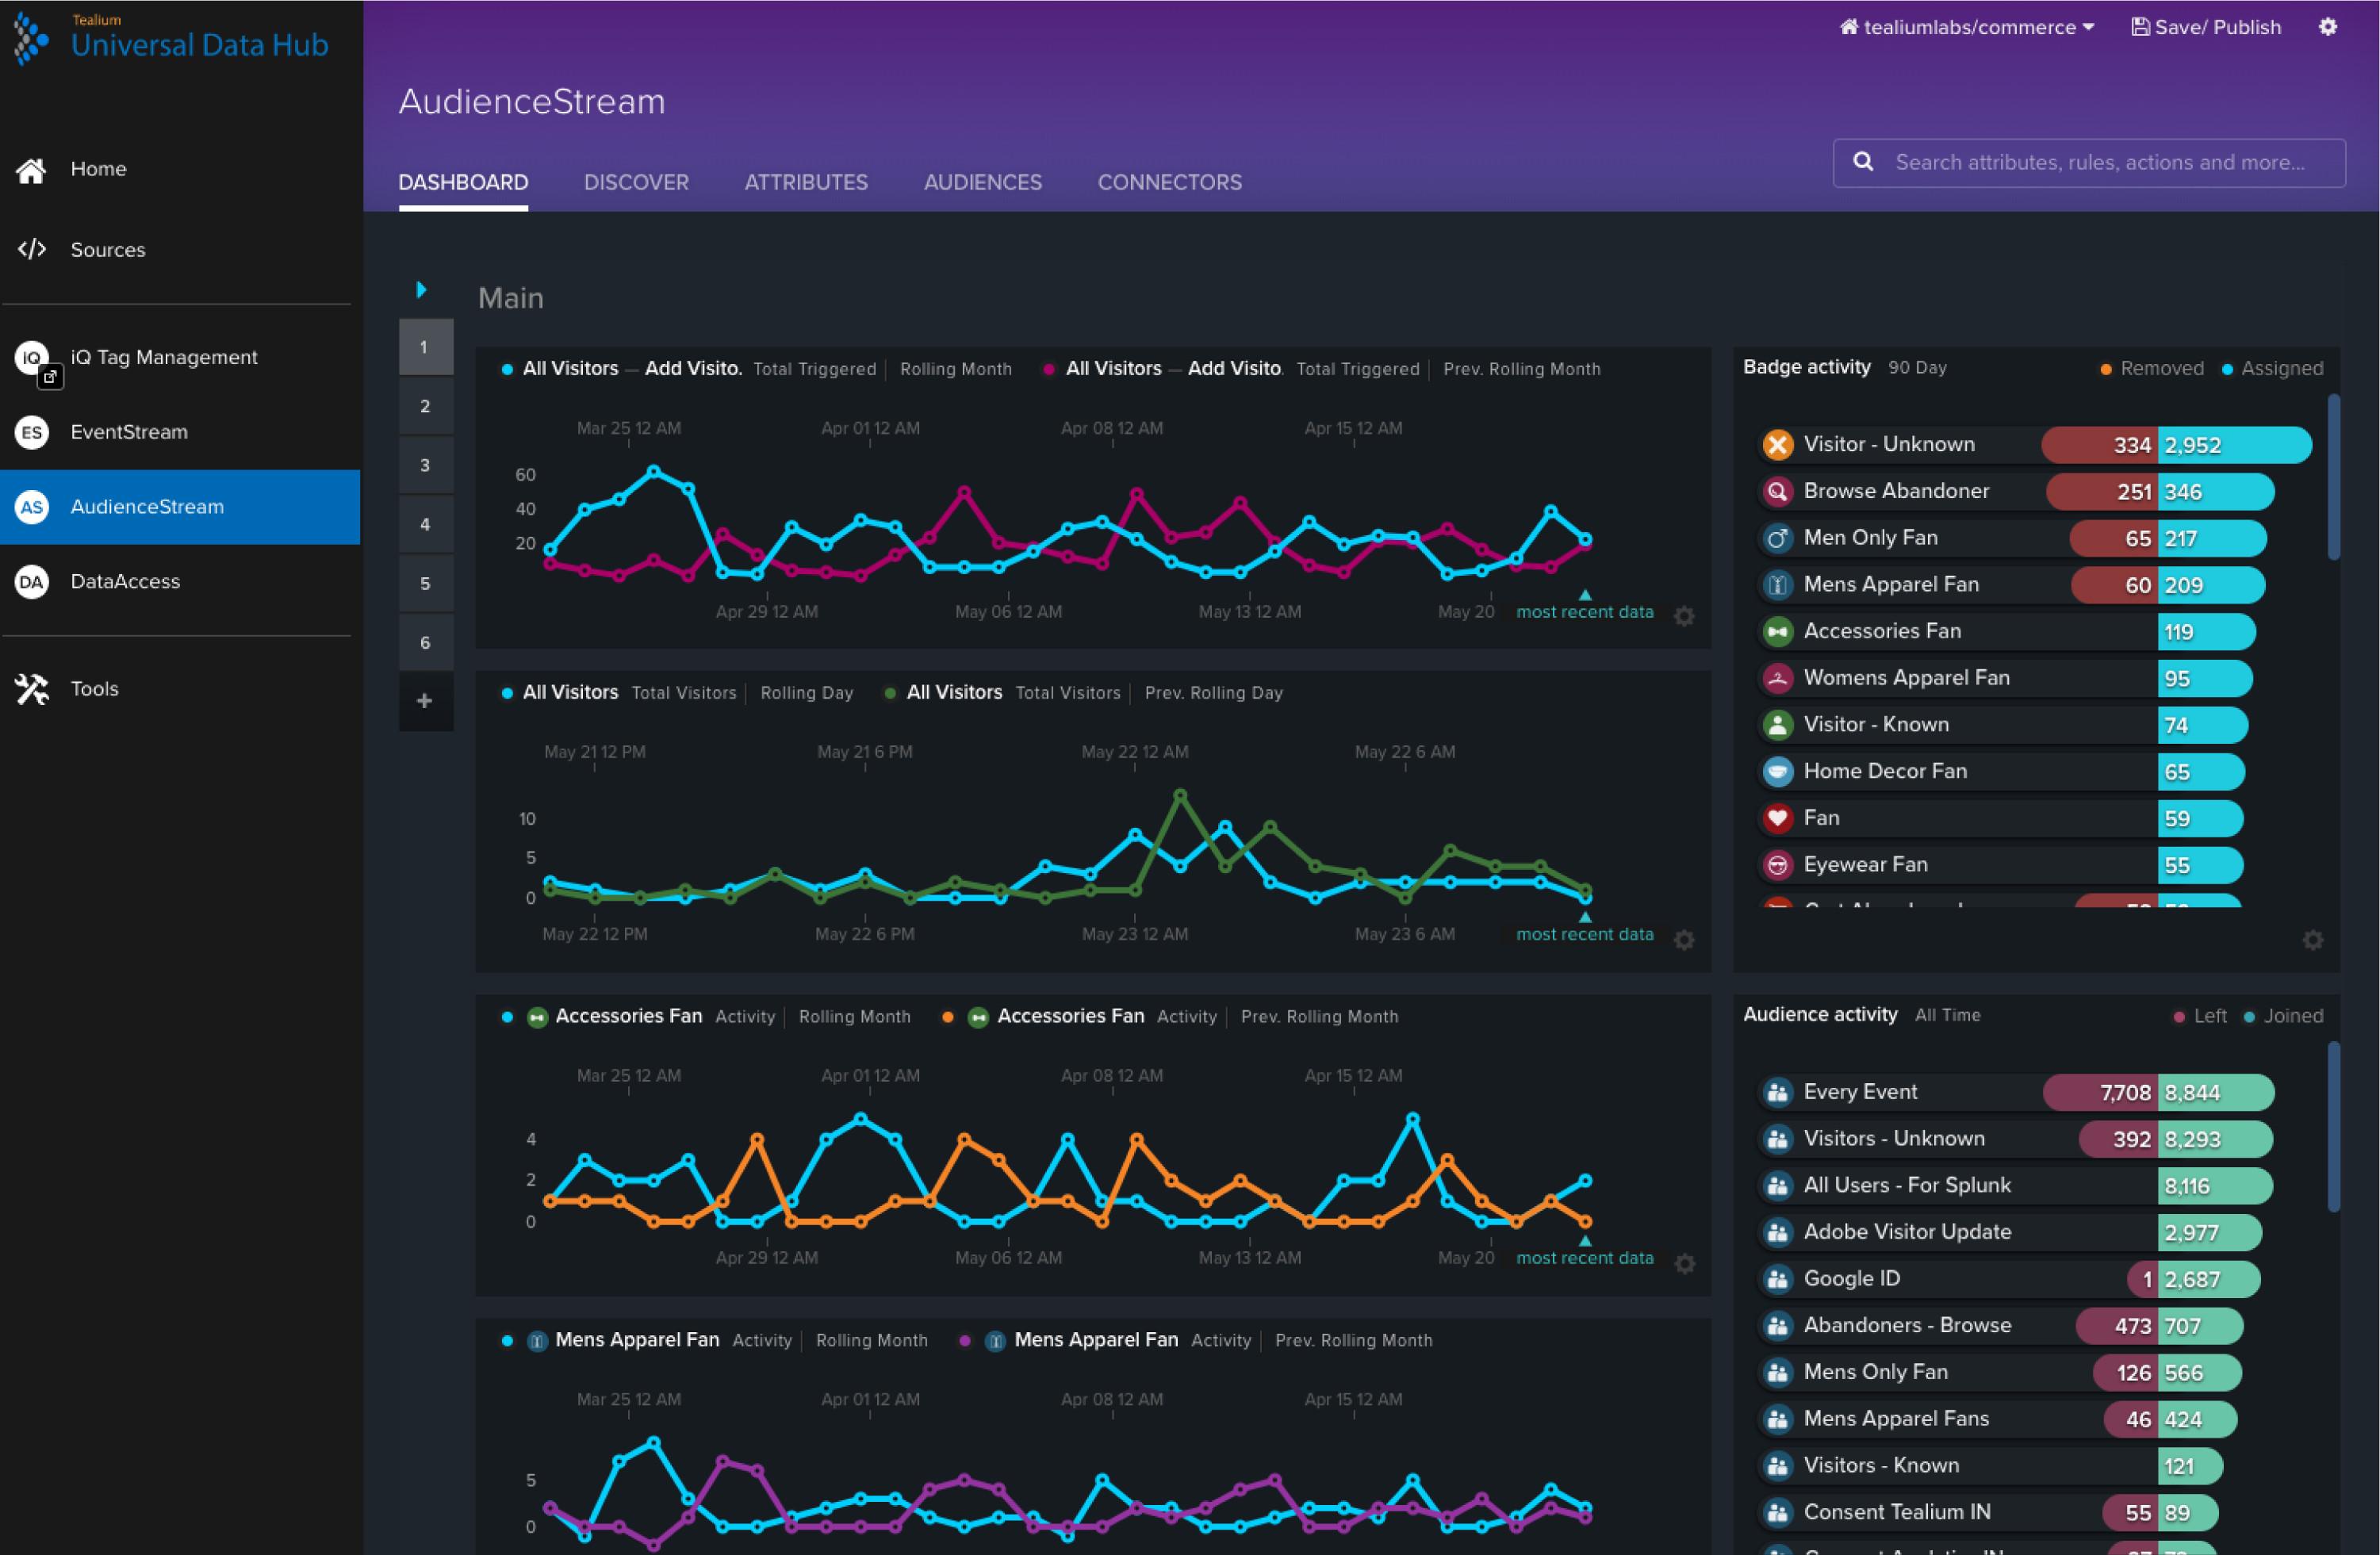
Task: Expand the dashboard pages panel arrow
Action: pyautogui.click(x=421, y=290)
